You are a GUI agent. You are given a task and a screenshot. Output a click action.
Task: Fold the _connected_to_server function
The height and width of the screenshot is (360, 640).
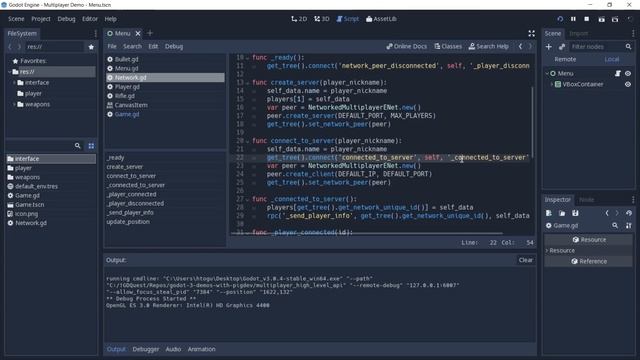(x=247, y=199)
